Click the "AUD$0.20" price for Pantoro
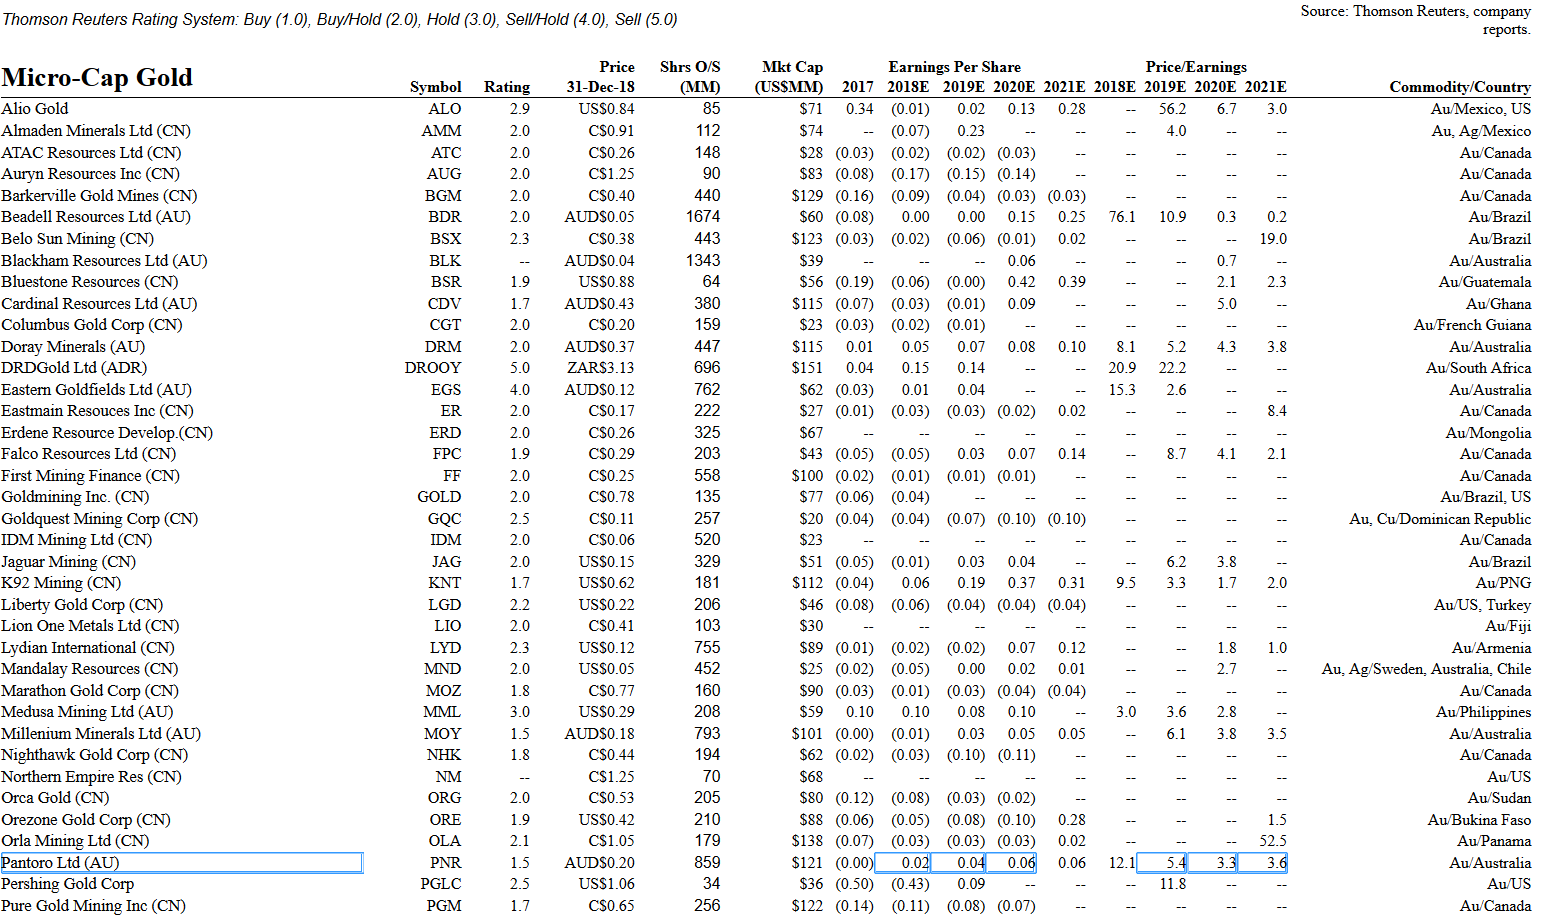 [x=599, y=863]
